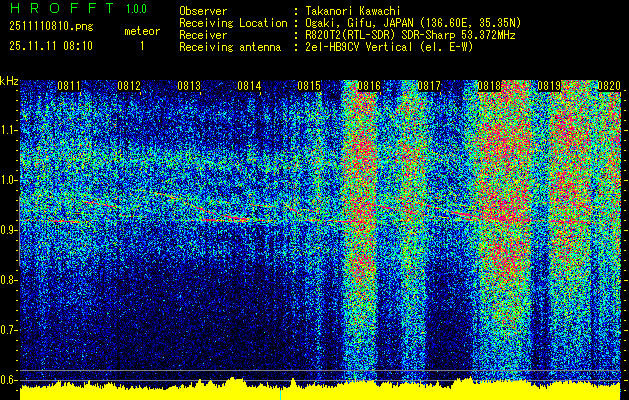Click the 0.8 frequency axis label
The height and width of the screenshot is (400, 629).
(x=9, y=280)
